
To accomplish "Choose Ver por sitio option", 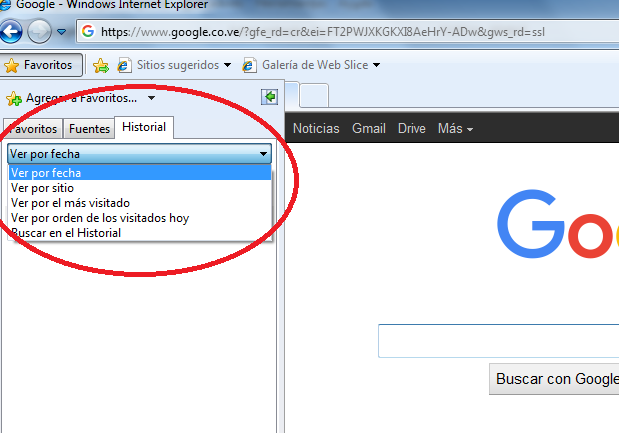I will [x=140, y=188].
